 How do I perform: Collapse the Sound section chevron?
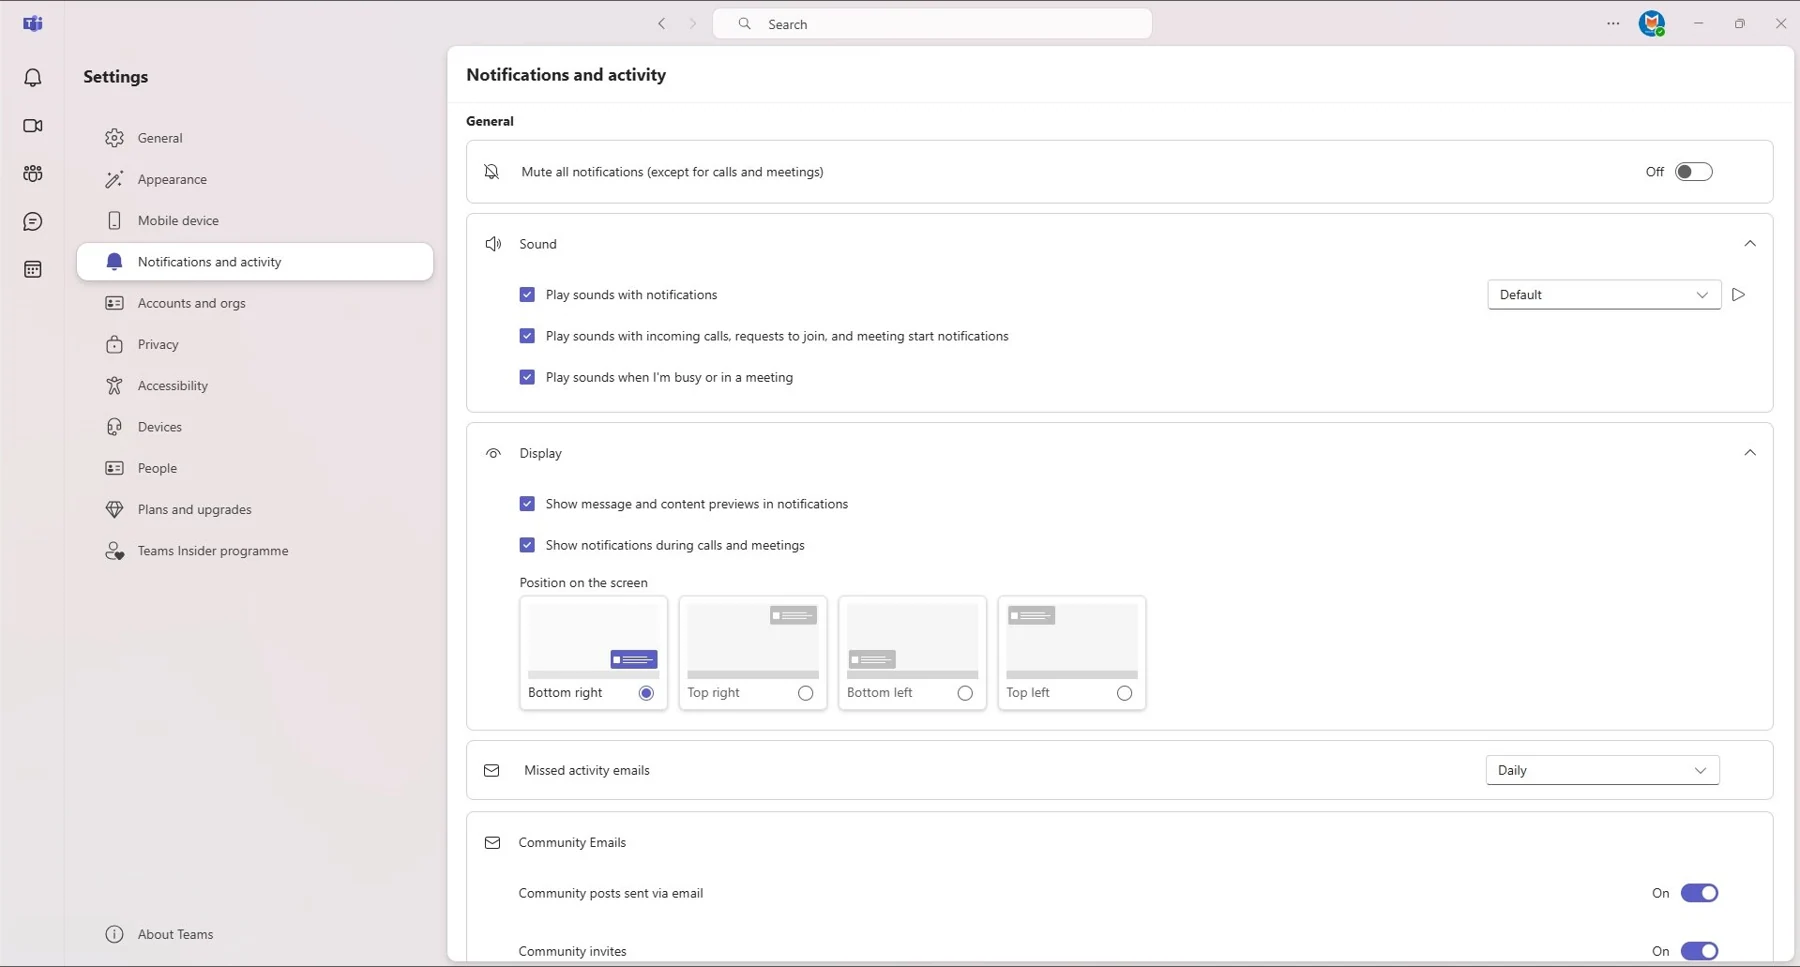click(1750, 244)
